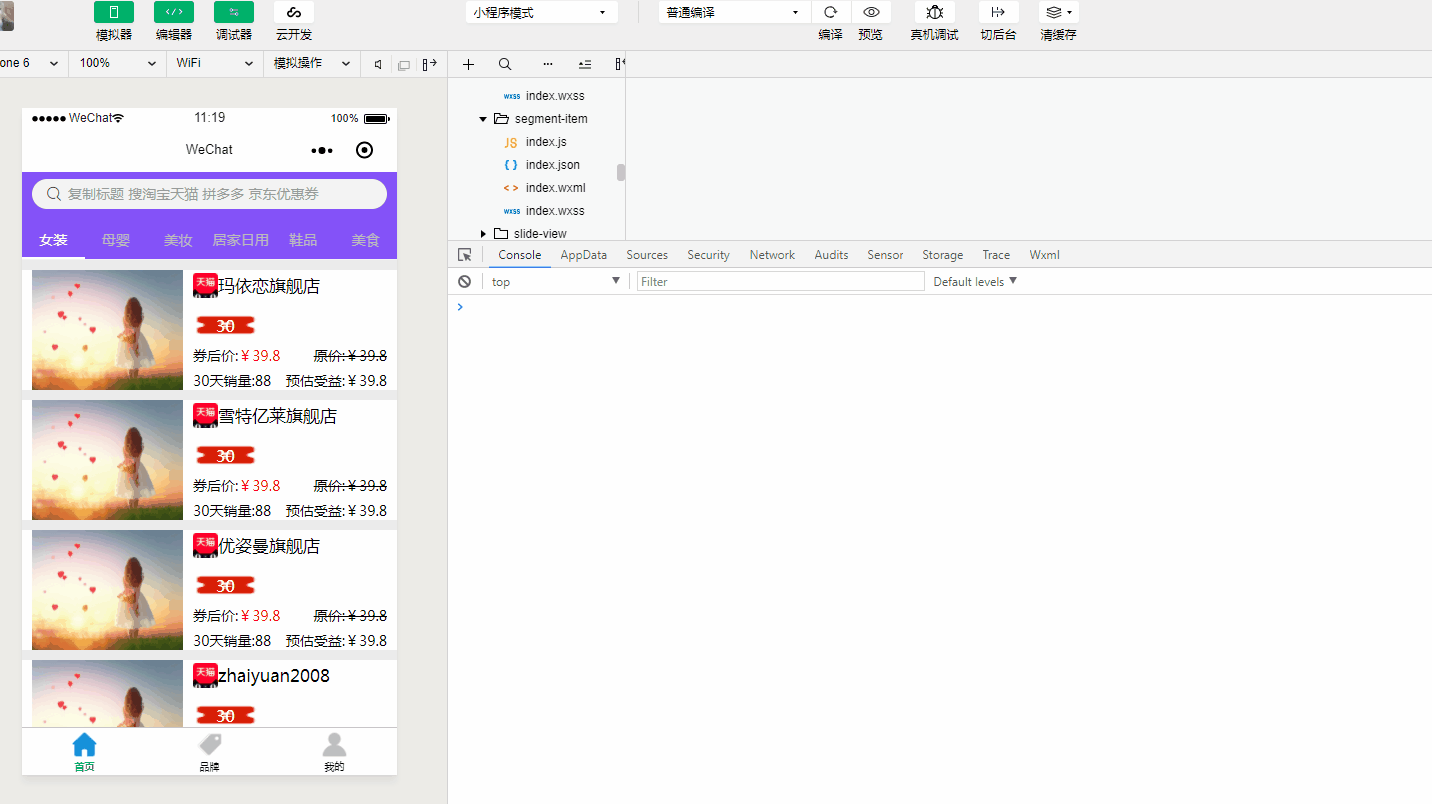This screenshot has height=804, width=1432.
Task: Collapse the segment-item folder in file tree
Action: pos(482,118)
